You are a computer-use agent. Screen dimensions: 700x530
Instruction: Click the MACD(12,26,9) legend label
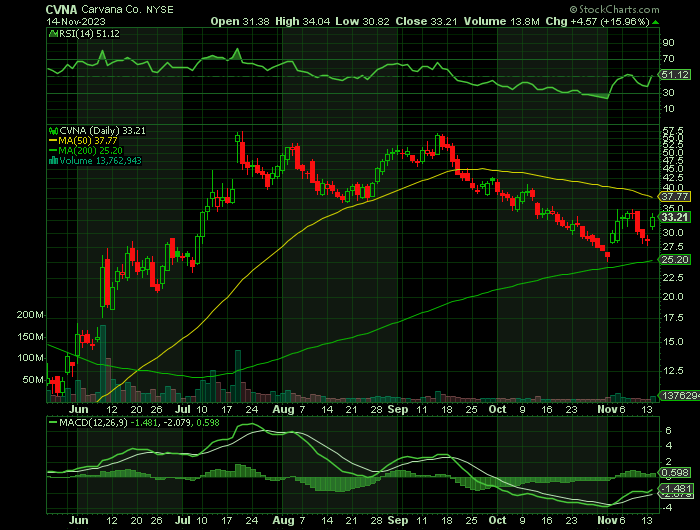pos(93,422)
